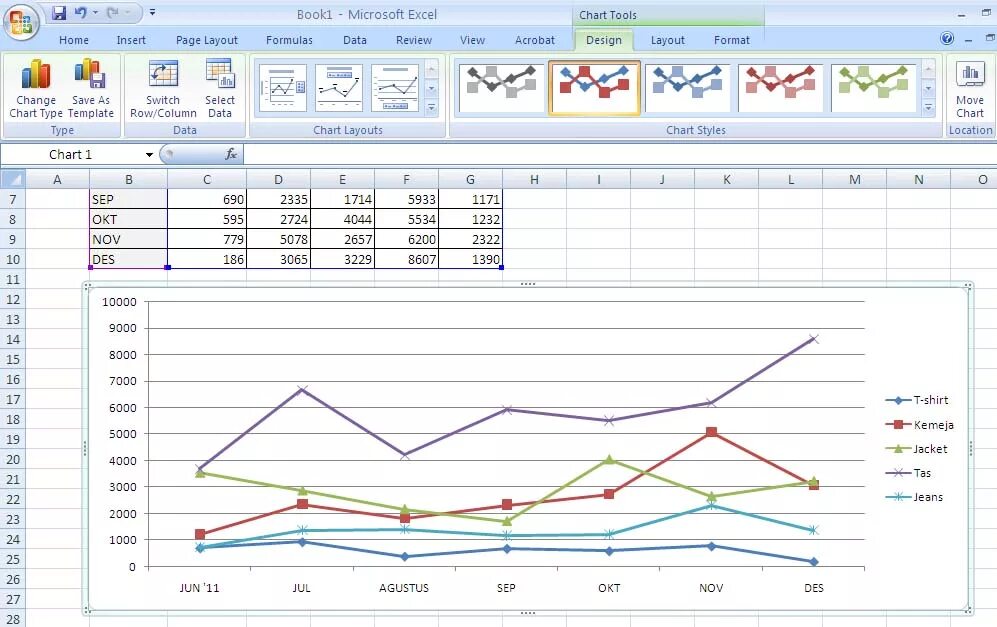This screenshot has height=627, width=997.
Task: Redo the action in Quick Access
Action: coord(113,12)
